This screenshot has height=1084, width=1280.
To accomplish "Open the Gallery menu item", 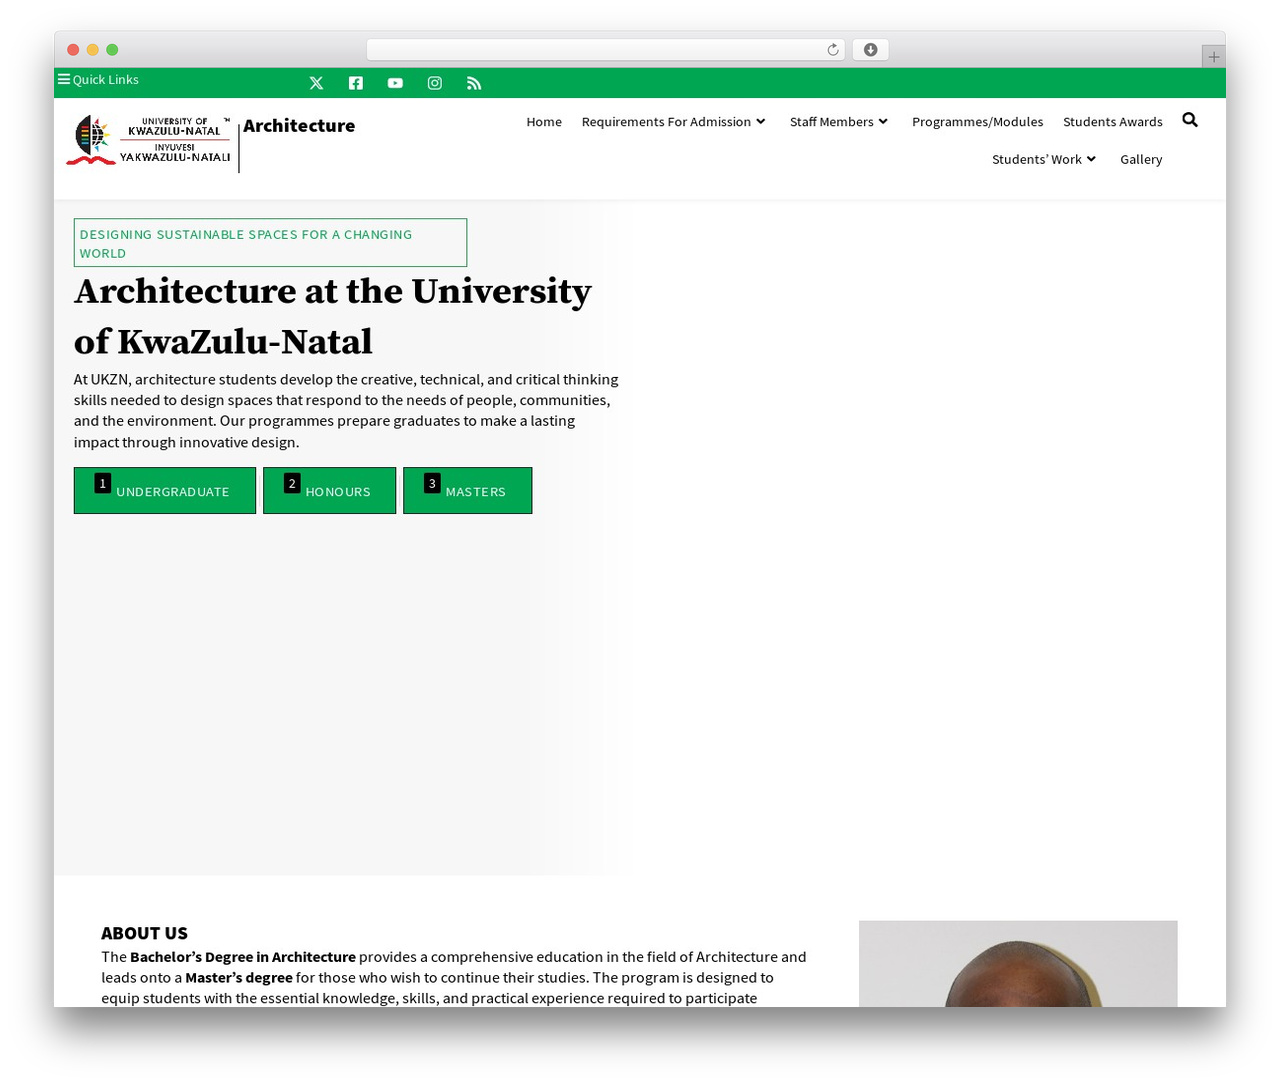I will pyautogui.click(x=1141, y=159).
